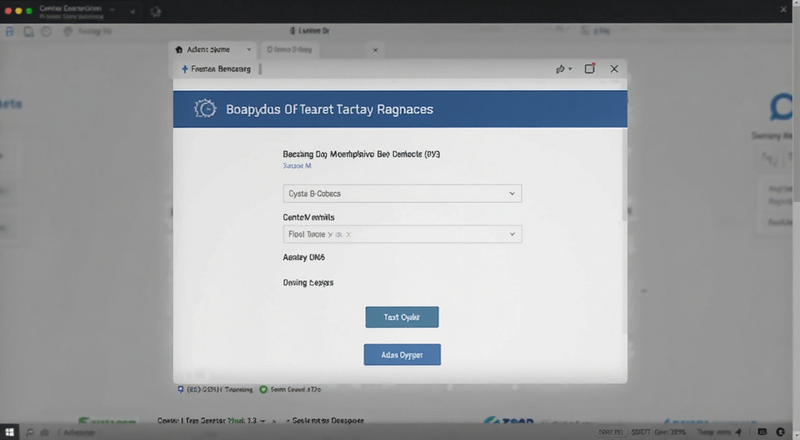Viewport: 800px width, 440px height.
Task: Click the CenteM ewnils label
Action: (x=309, y=217)
